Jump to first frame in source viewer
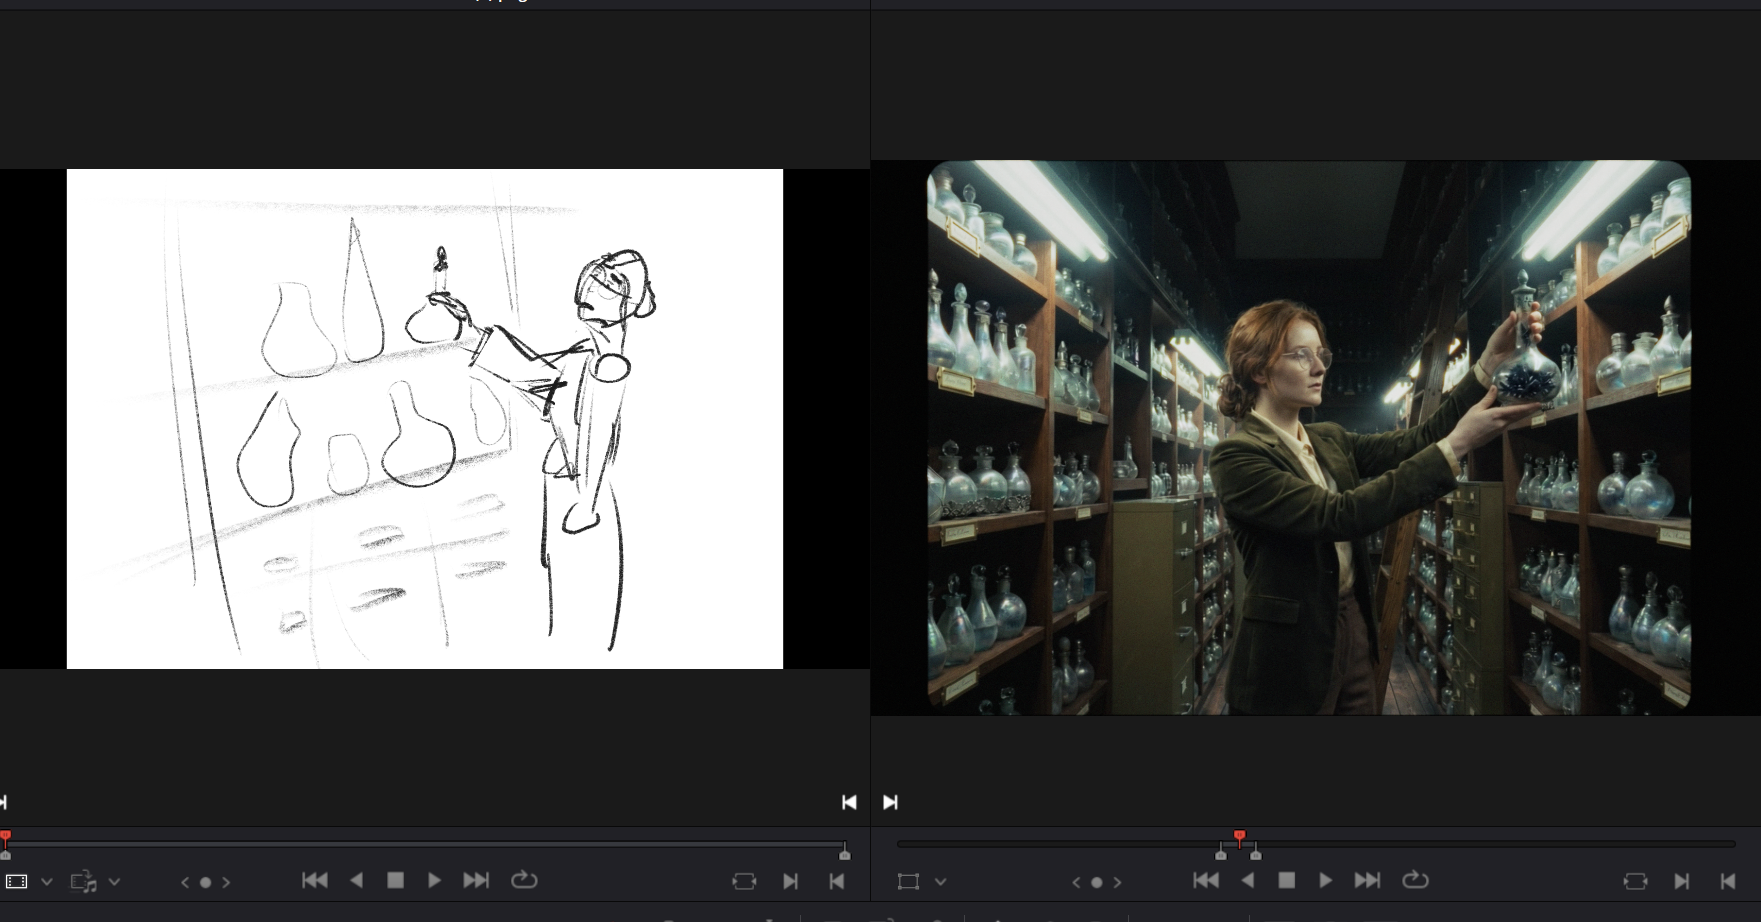 [315, 881]
